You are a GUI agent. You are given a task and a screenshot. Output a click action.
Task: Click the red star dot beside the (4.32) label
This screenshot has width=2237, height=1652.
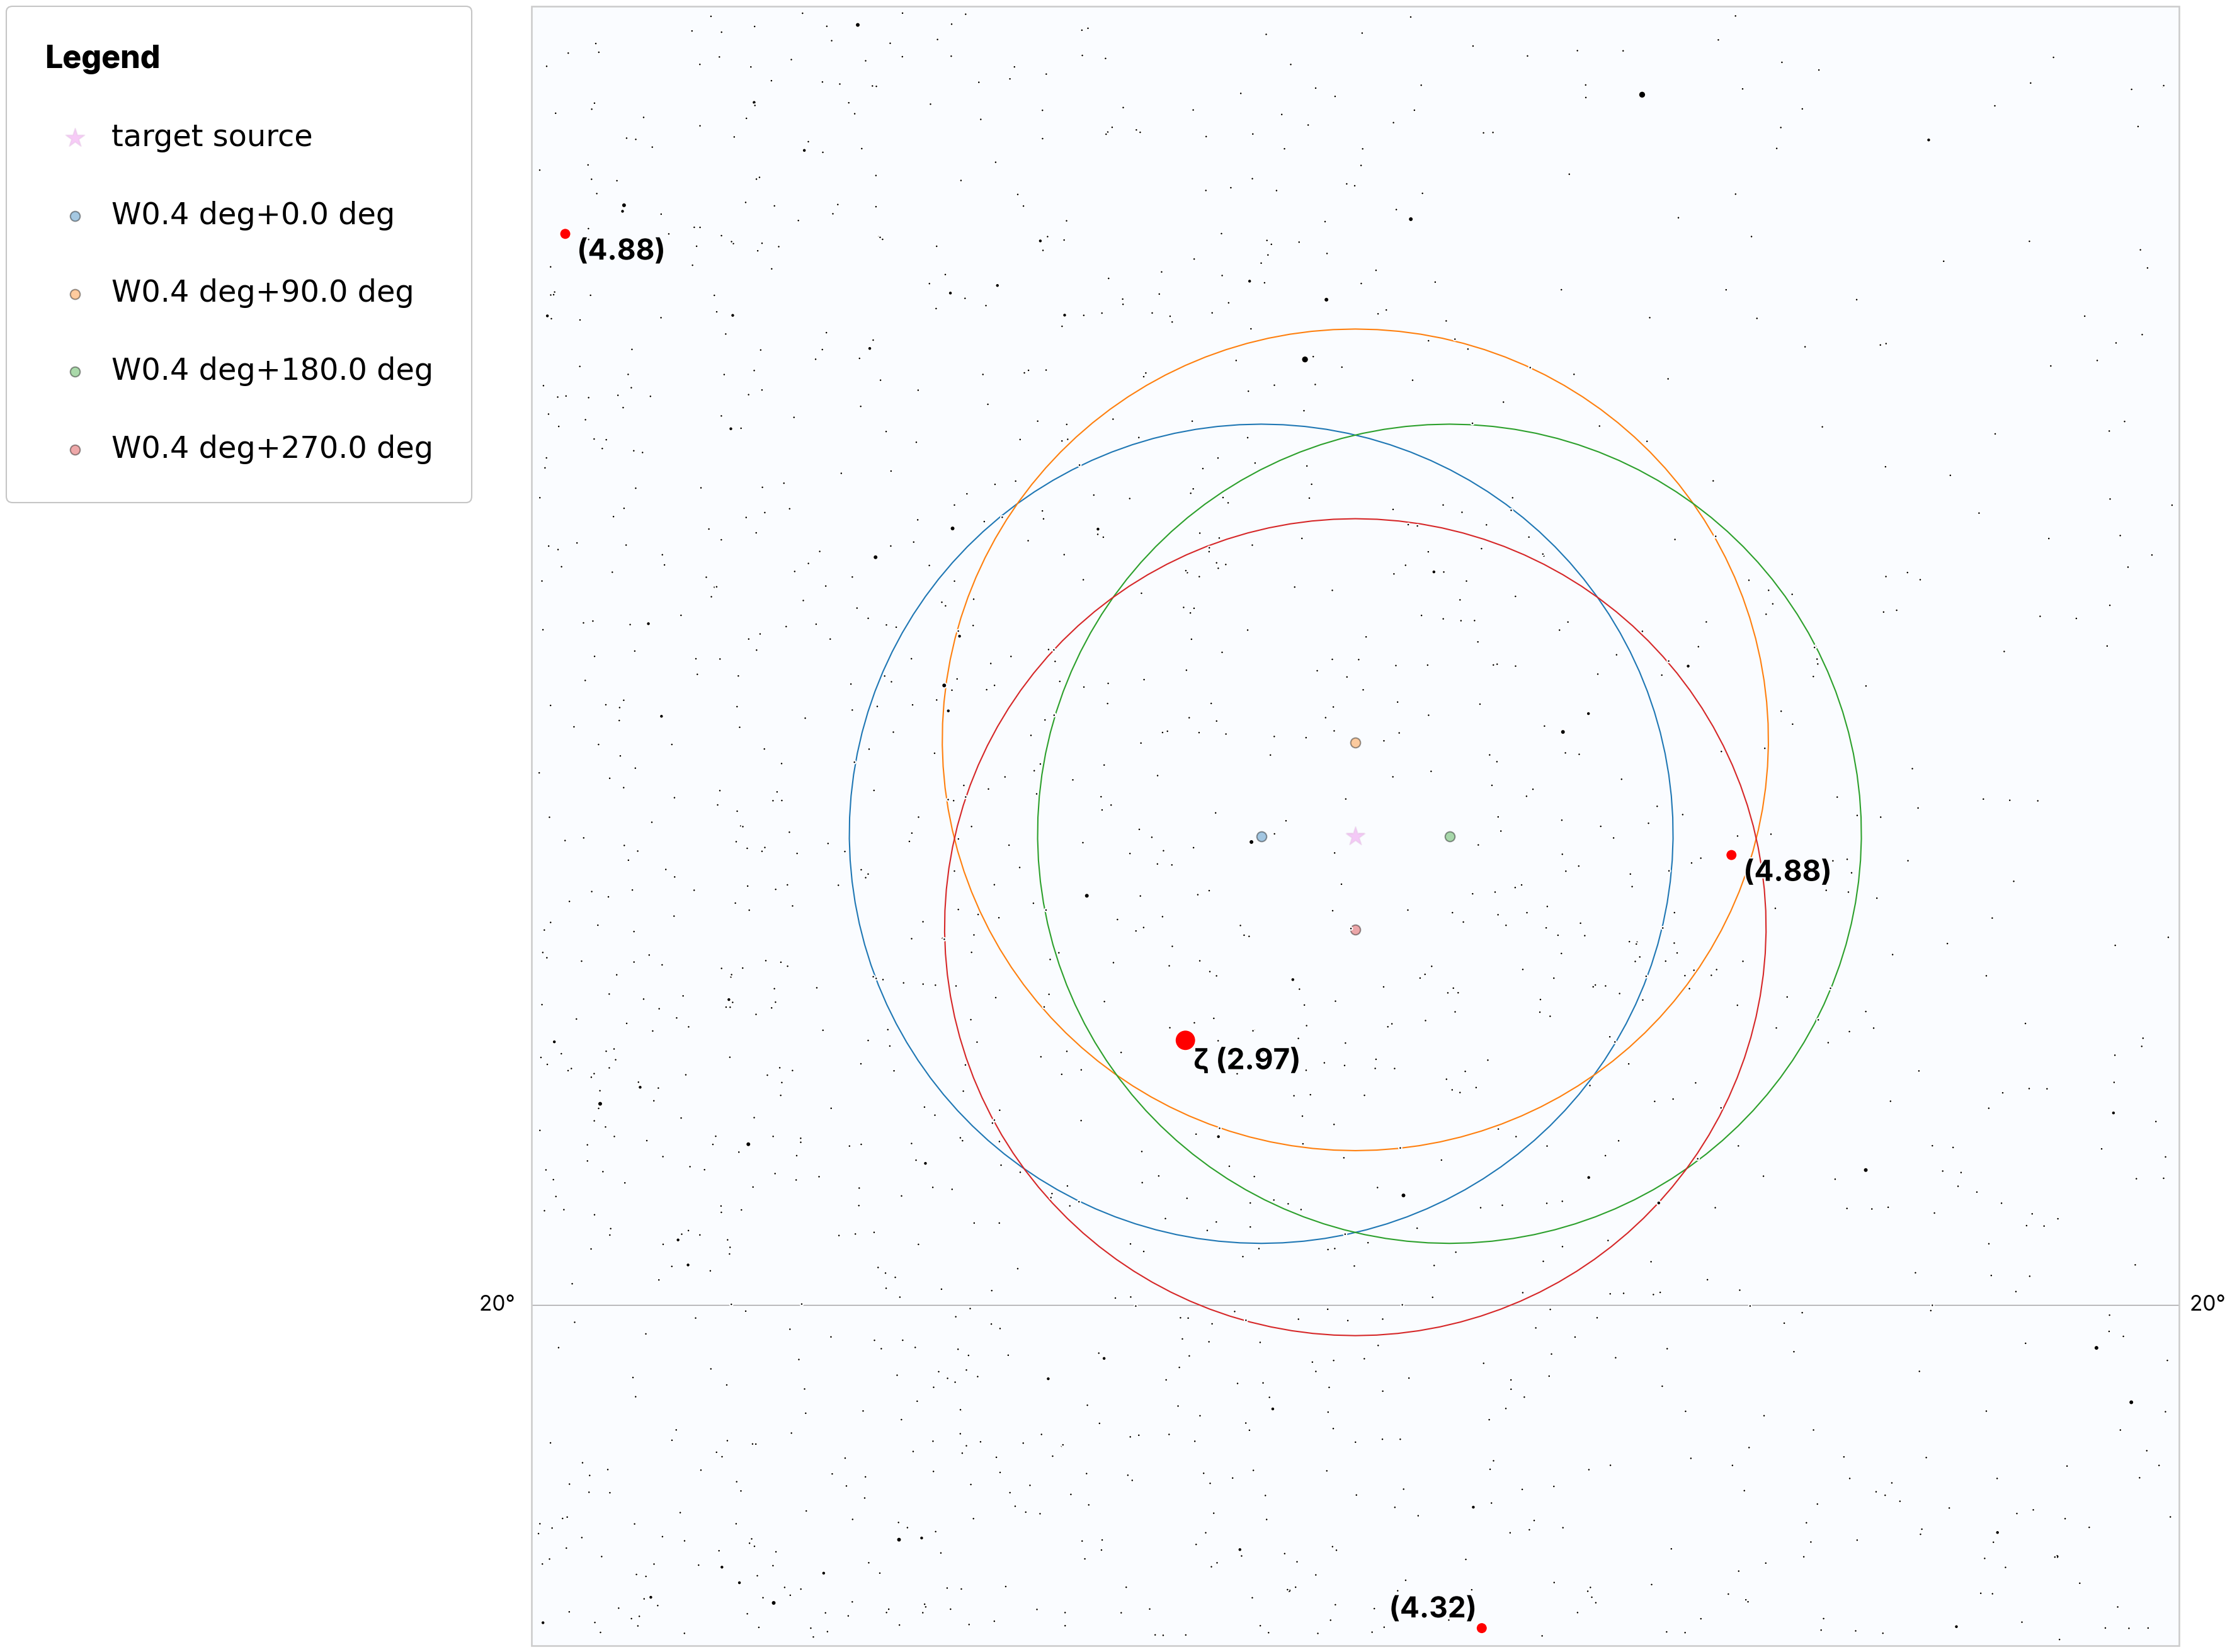pos(1481,1628)
